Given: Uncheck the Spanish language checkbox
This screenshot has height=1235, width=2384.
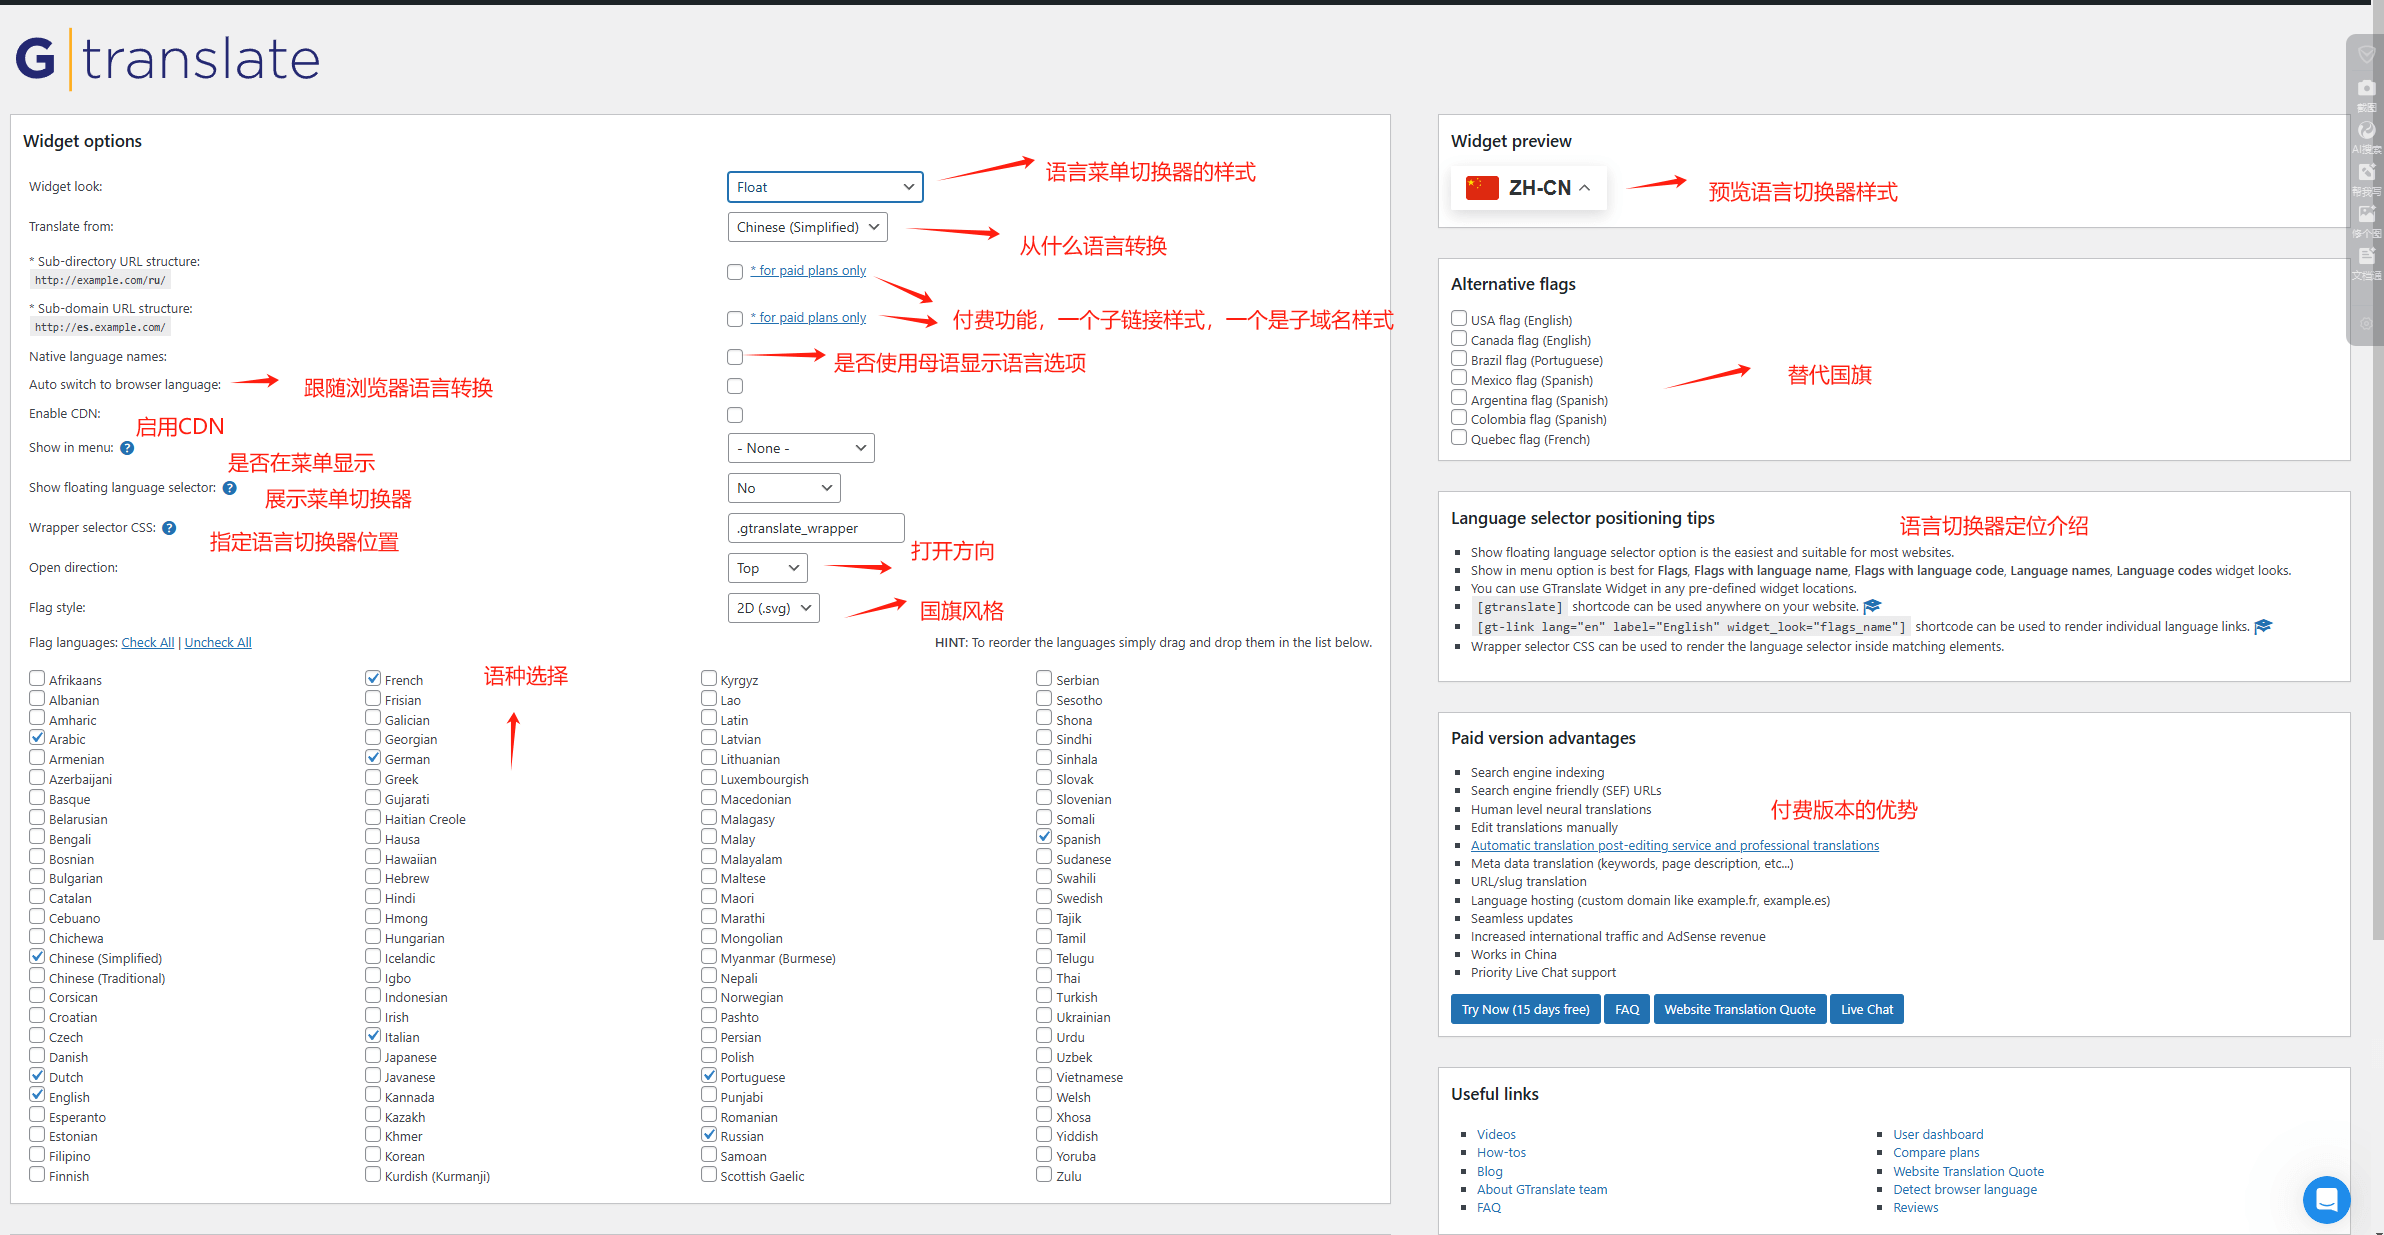Looking at the screenshot, I should tap(1044, 837).
